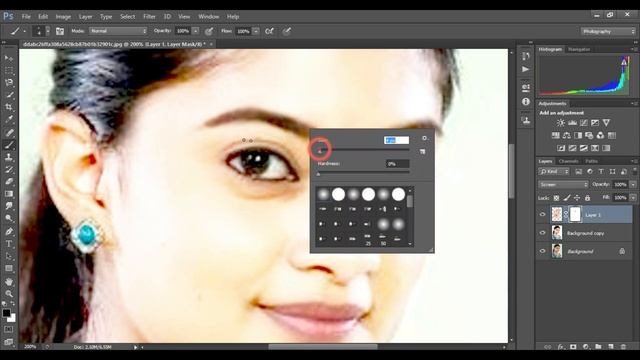The image size is (640, 360).
Task: Create new brush preset button
Action: pos(422,152)
